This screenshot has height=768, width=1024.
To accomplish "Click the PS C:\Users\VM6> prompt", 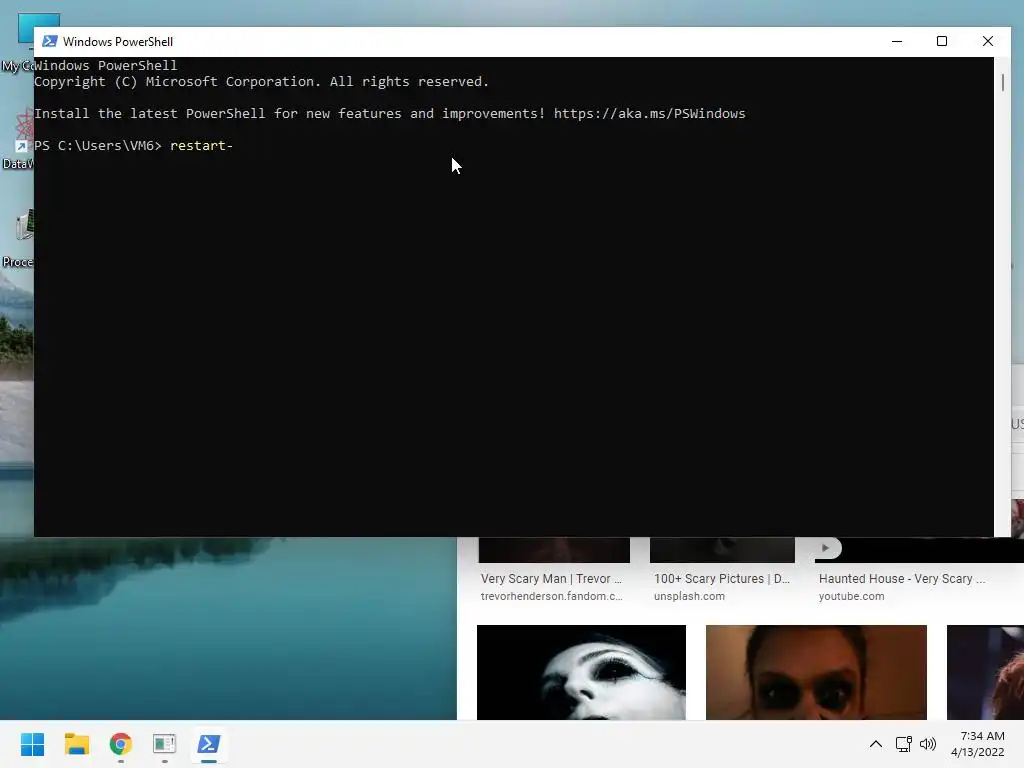I will [98, 146].
